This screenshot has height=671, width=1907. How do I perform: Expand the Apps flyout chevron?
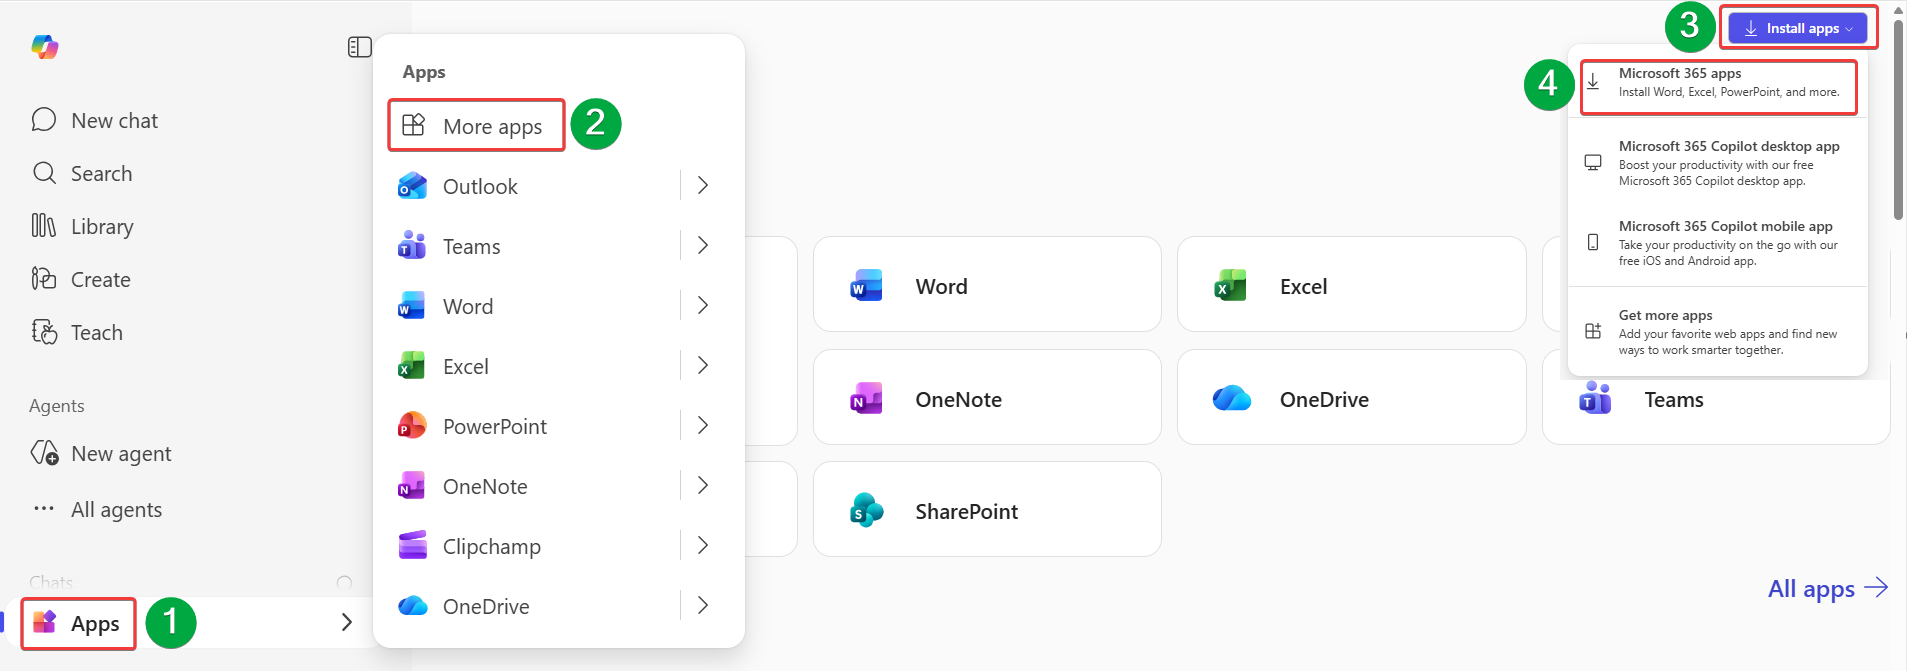click(x=346, y=623)
